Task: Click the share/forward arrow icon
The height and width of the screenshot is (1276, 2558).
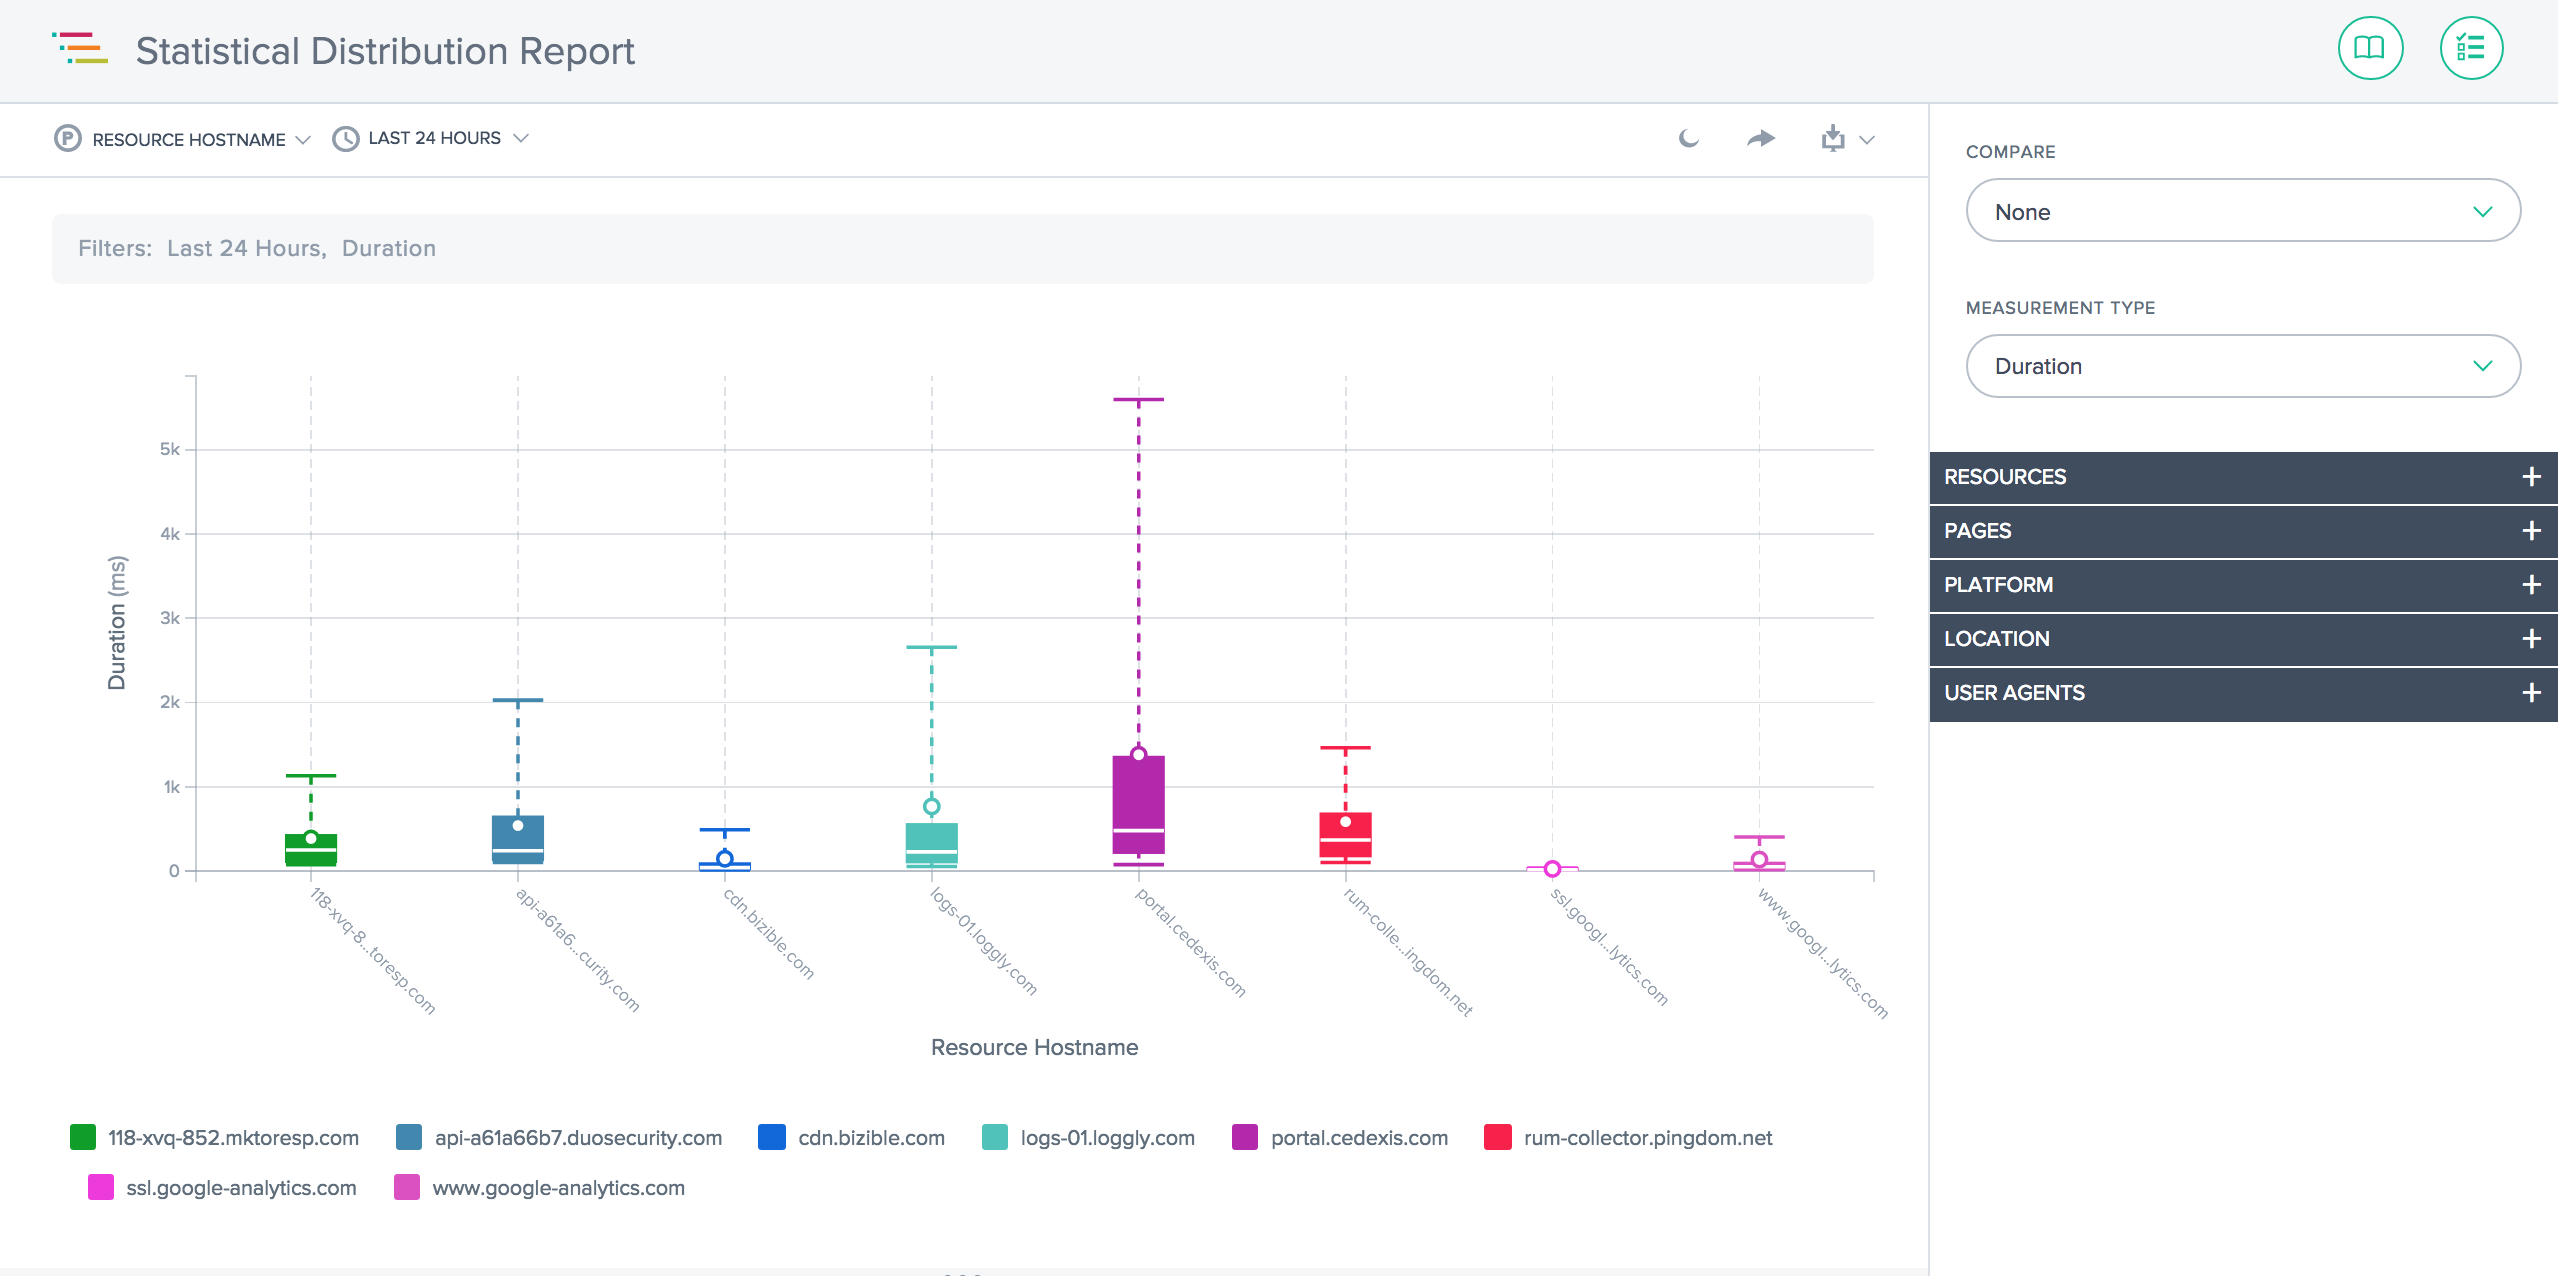Action: click(x=1762, y=137)
